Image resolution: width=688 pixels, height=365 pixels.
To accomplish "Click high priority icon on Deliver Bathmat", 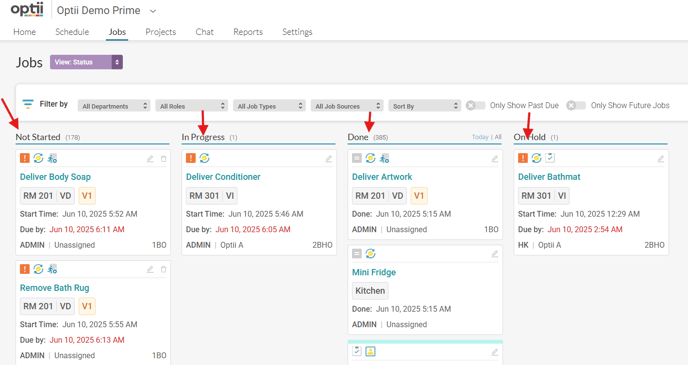I will [x=523, y=158].
